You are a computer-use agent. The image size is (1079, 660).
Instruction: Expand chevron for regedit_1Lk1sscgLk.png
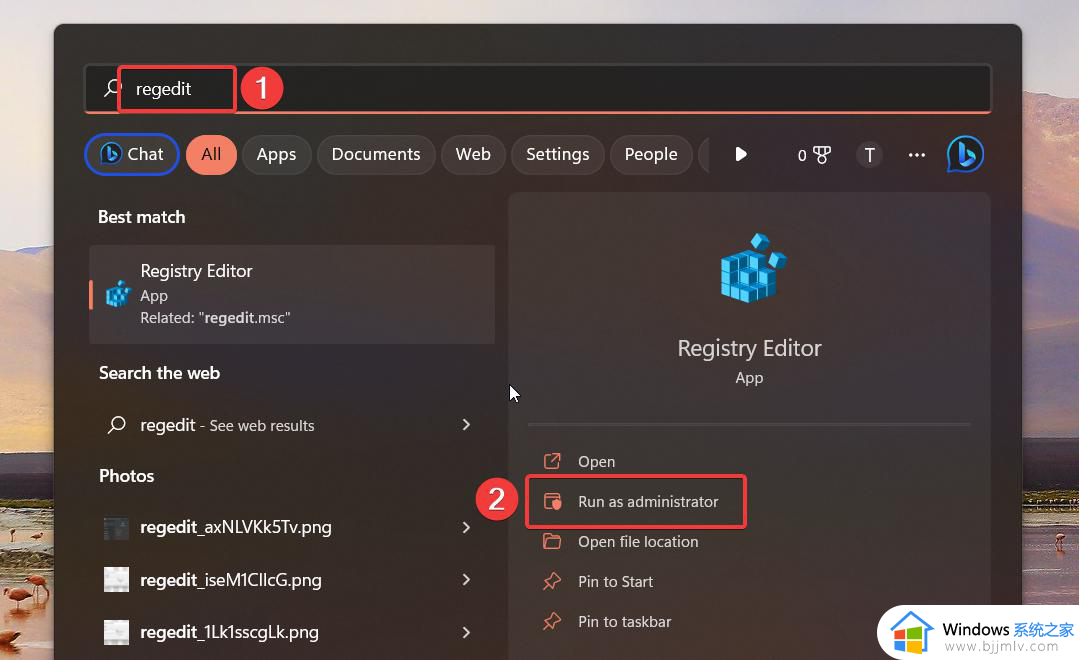coord(467,632)
